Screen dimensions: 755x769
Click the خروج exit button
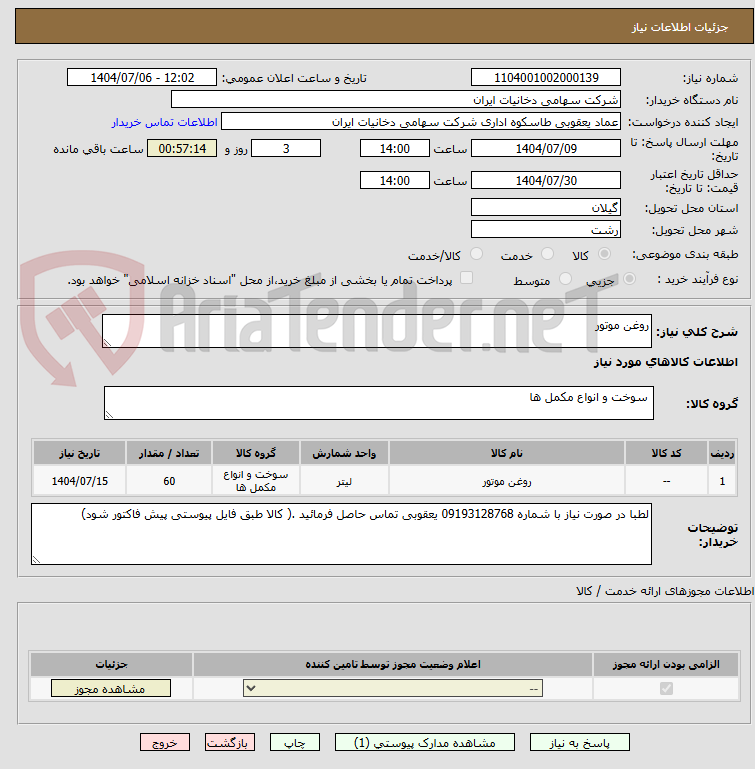(x=165, y=743)
